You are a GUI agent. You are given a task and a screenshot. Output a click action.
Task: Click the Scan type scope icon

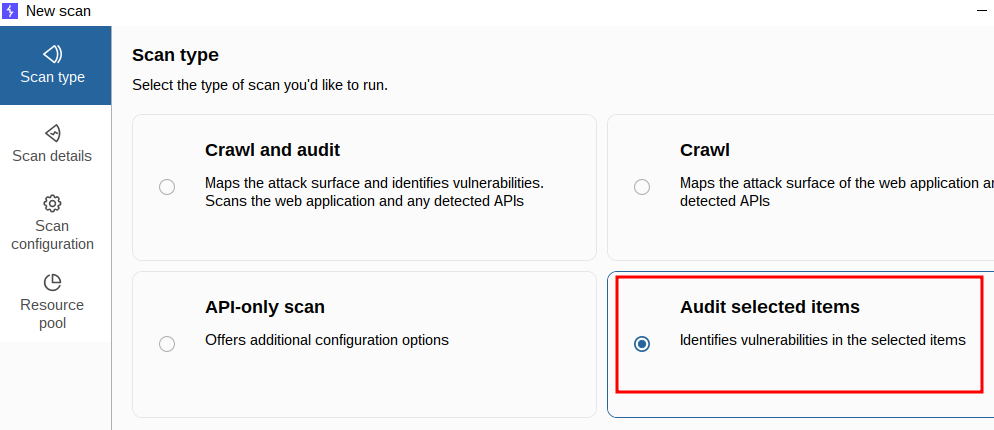coord(52,54)
